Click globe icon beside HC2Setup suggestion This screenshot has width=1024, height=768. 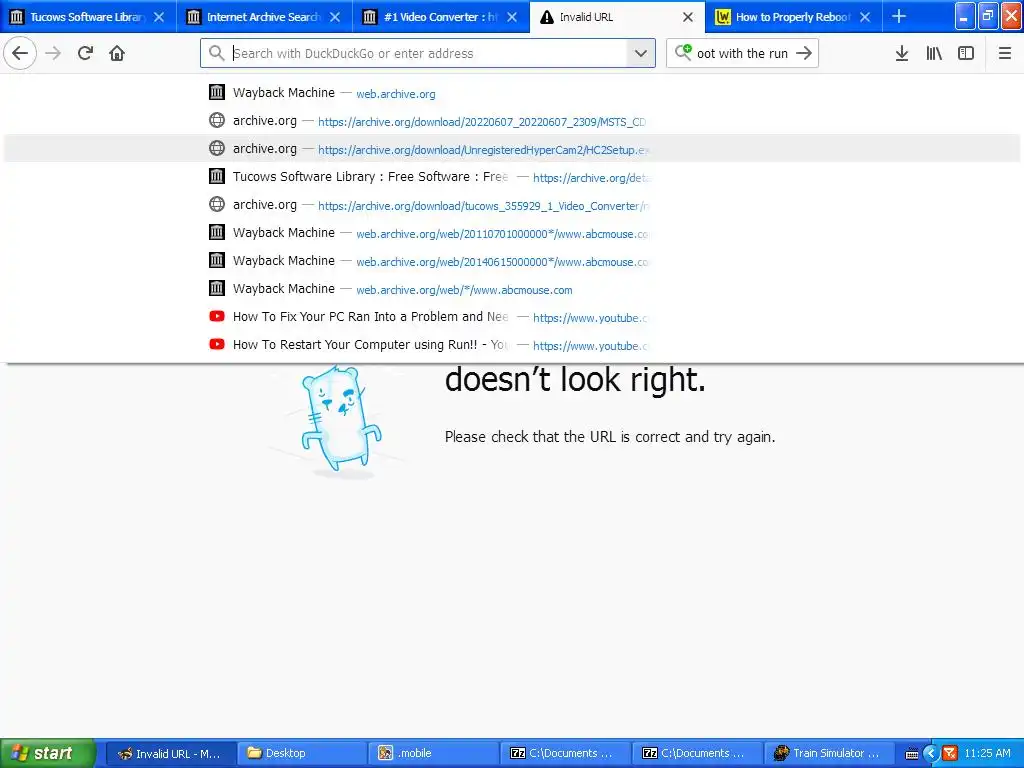click(217, 148)
